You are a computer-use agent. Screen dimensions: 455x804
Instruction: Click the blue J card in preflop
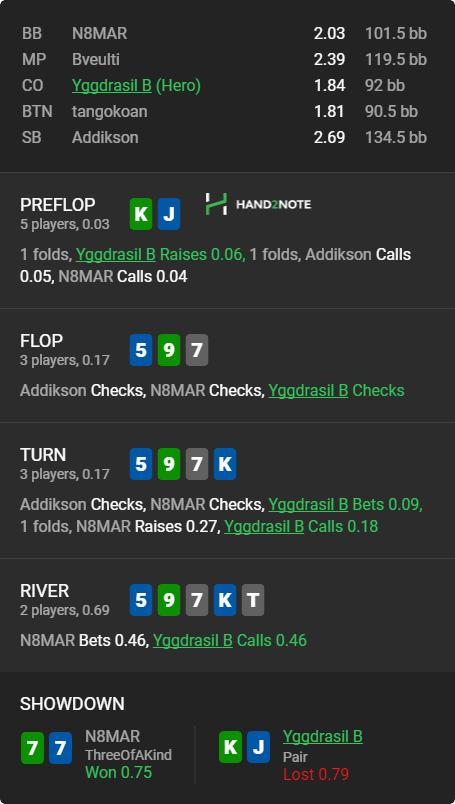pyautogui.click(x=169, y=214)
